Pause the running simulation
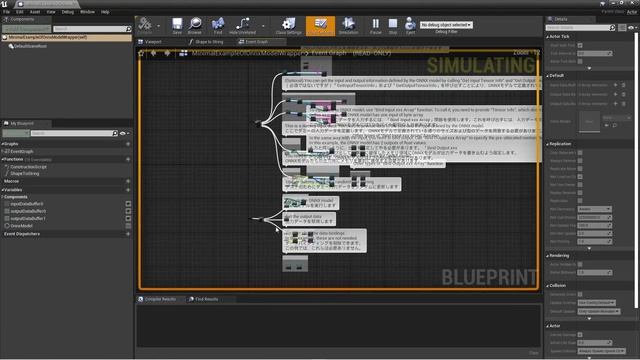This screenshot has height=360, width=640. click(376, 25)
